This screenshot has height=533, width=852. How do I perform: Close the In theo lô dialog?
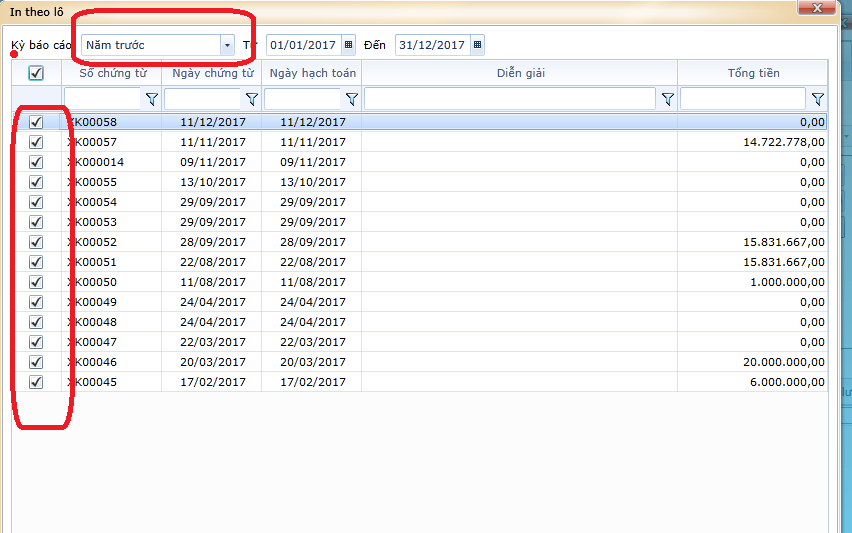point(816,8)
